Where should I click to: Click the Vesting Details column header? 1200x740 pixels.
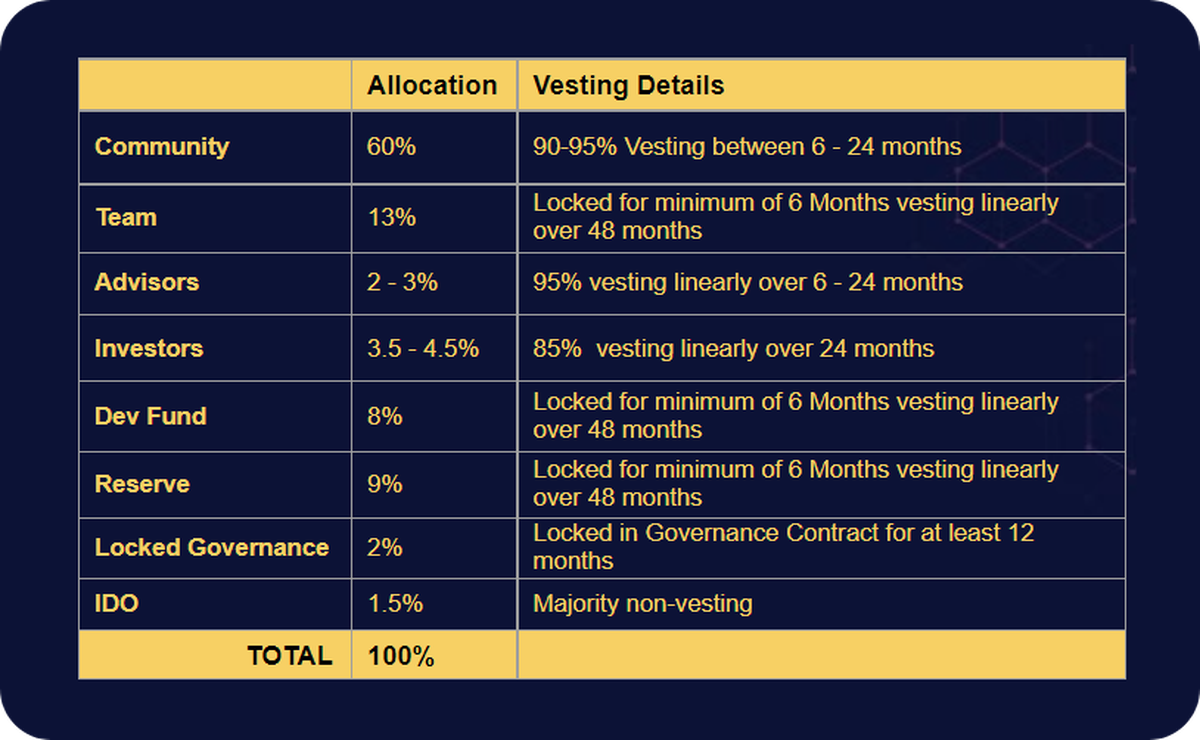[628, 86]
